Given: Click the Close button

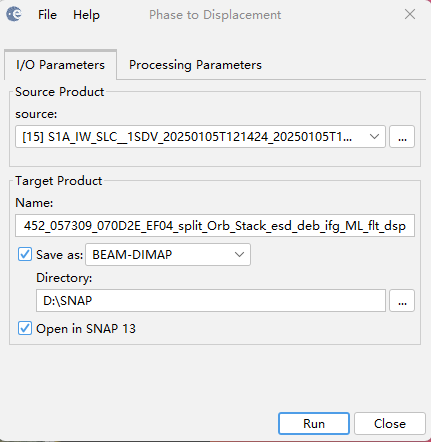Looking at the screenshot, I should (x=390, y=424).
